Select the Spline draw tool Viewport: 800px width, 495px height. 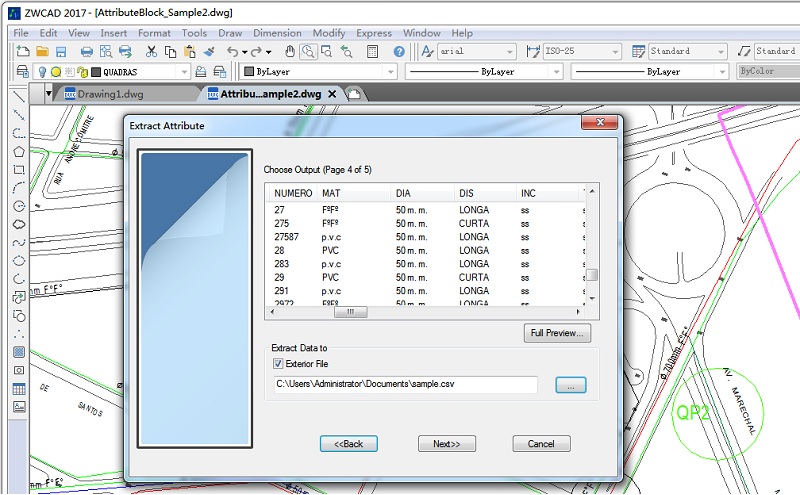[19, 243]
